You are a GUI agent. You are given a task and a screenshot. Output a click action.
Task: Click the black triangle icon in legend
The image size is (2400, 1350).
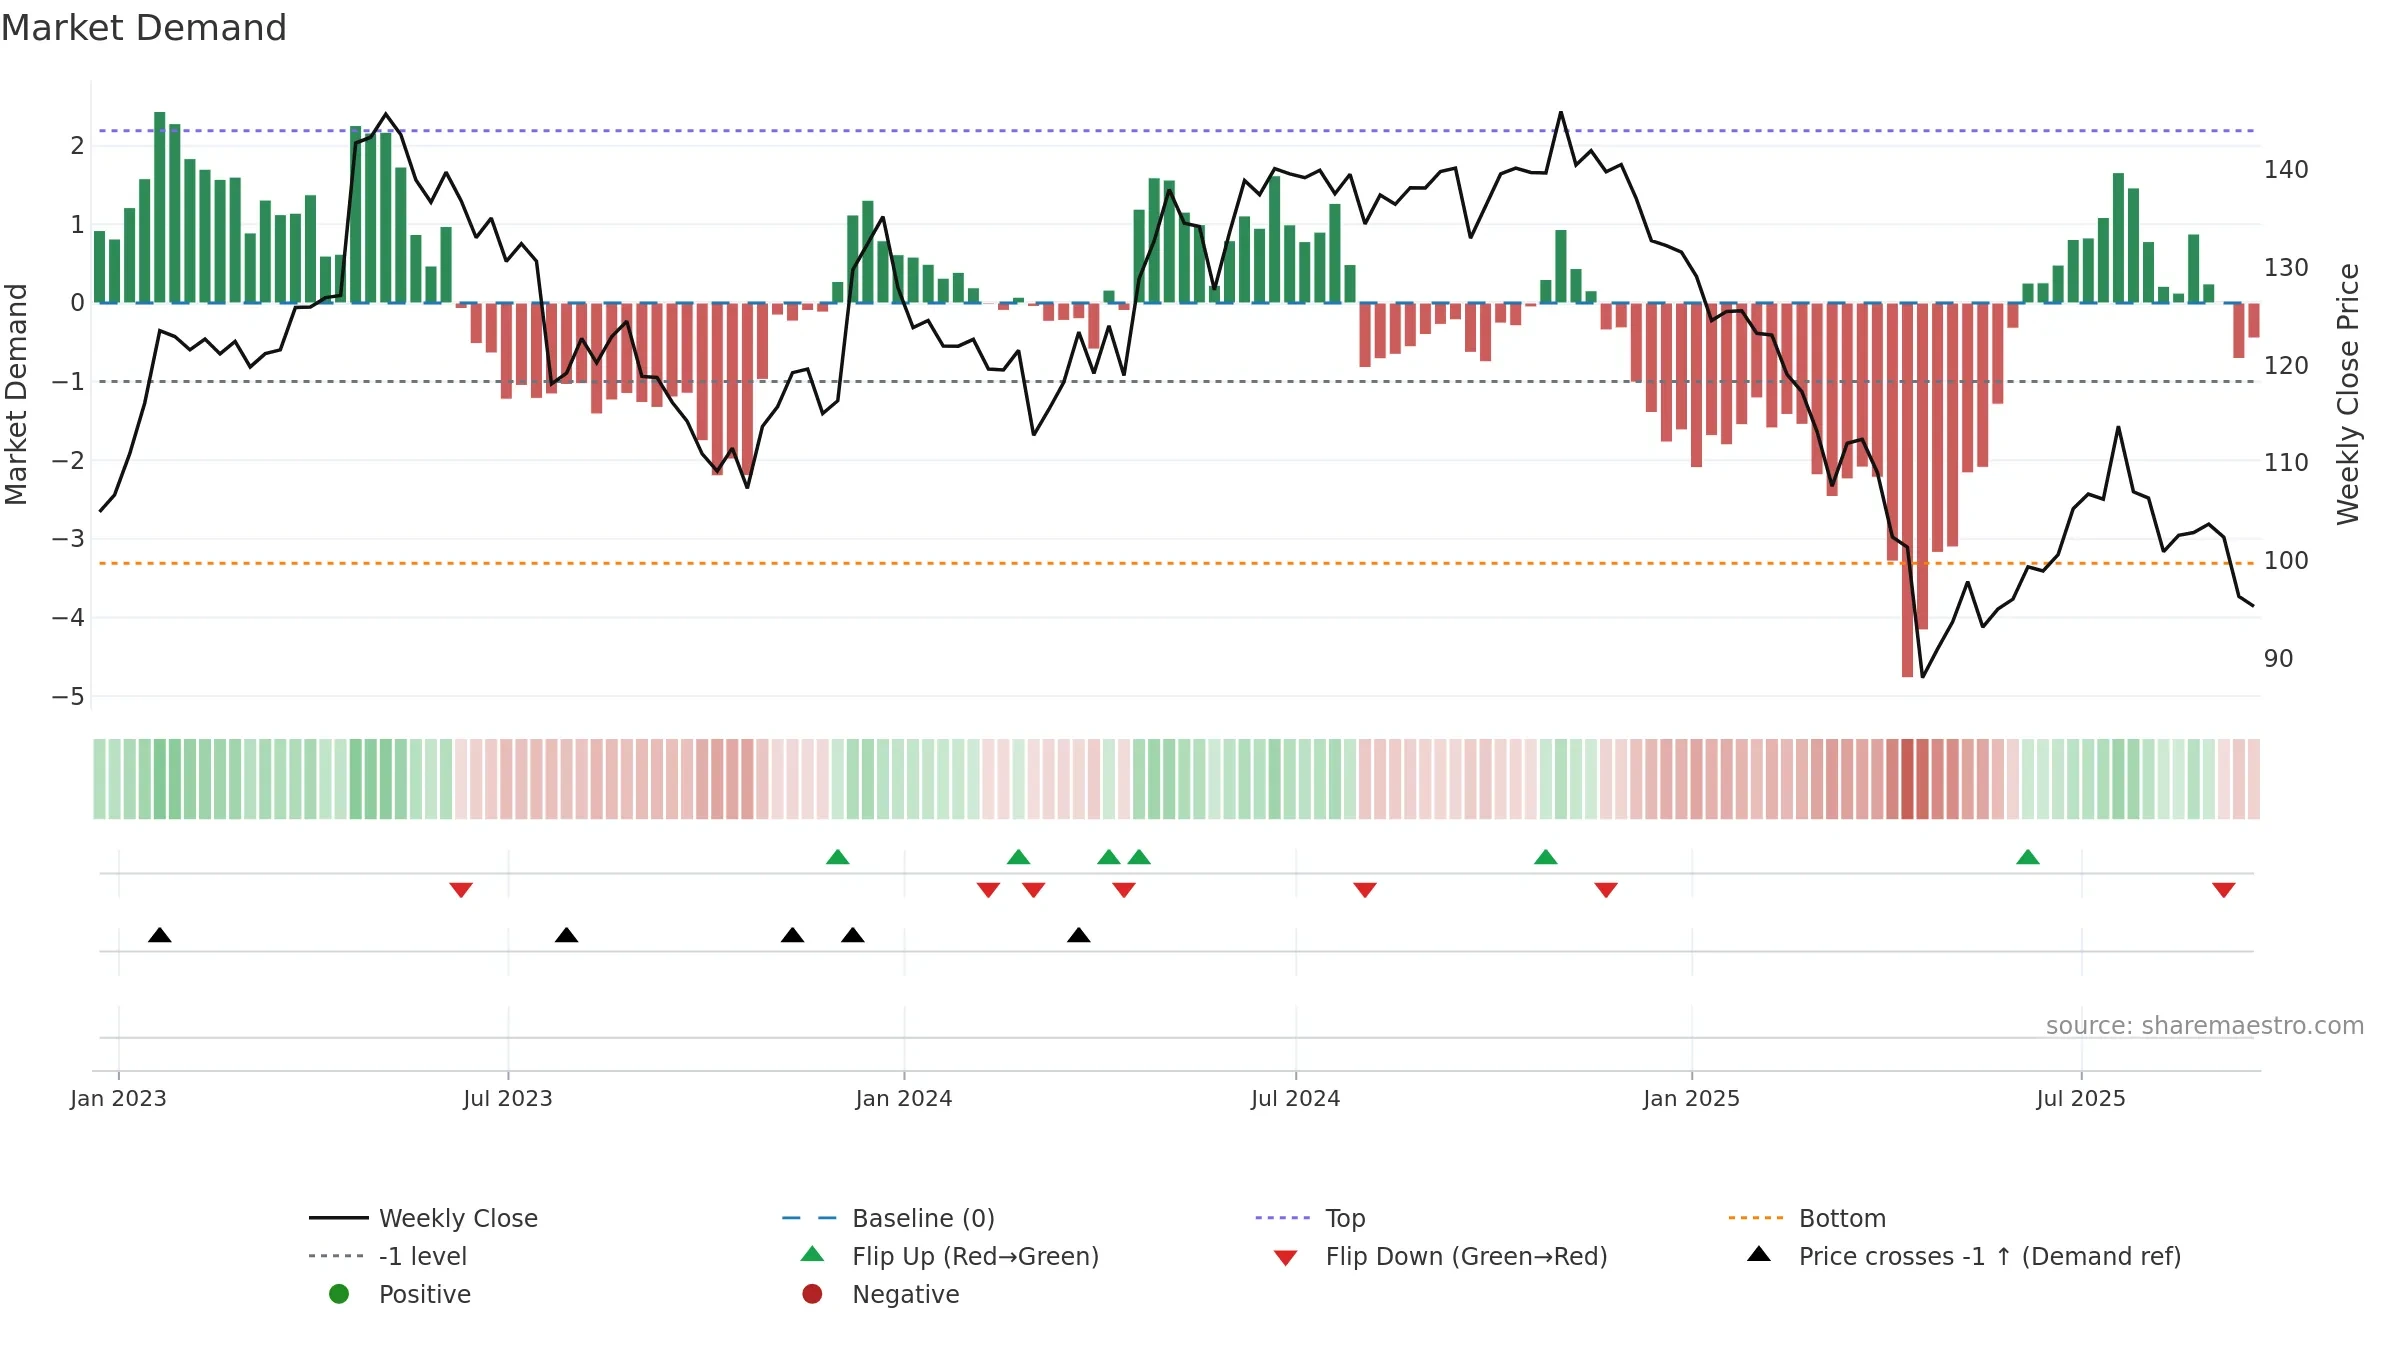(1759, 1254)
